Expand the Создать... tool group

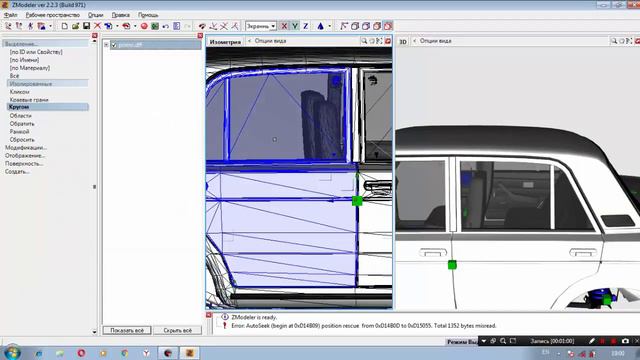(17, 172)
